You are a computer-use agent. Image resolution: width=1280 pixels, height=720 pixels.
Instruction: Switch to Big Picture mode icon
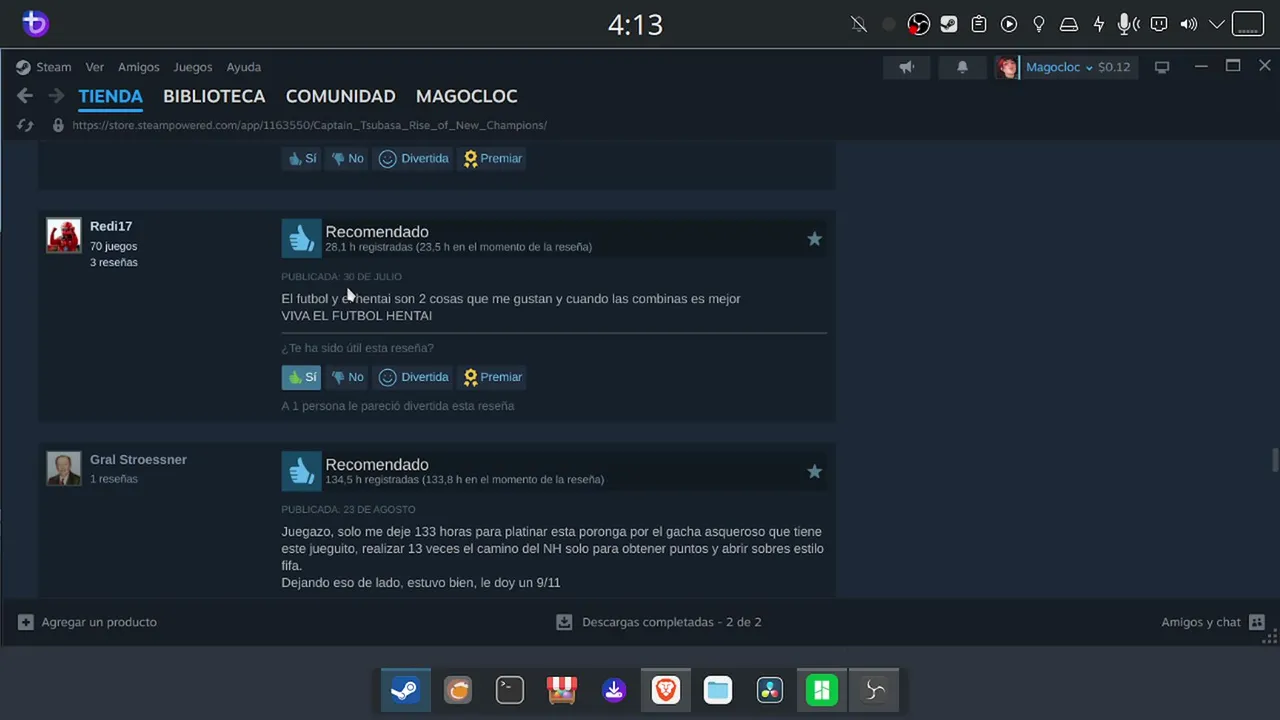click(1162, 67)
